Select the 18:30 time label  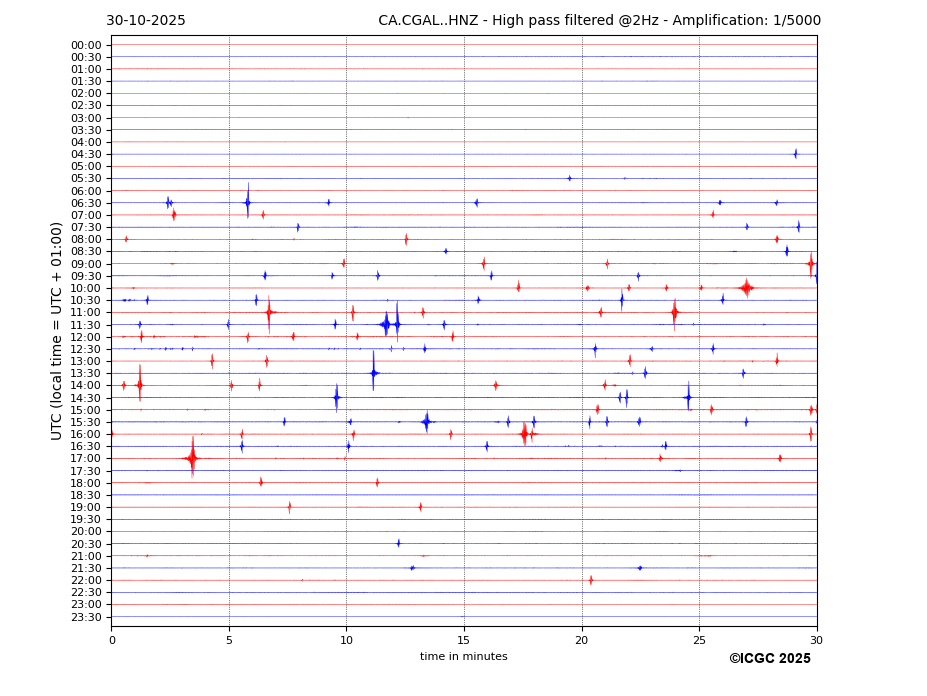coord(86,495)
